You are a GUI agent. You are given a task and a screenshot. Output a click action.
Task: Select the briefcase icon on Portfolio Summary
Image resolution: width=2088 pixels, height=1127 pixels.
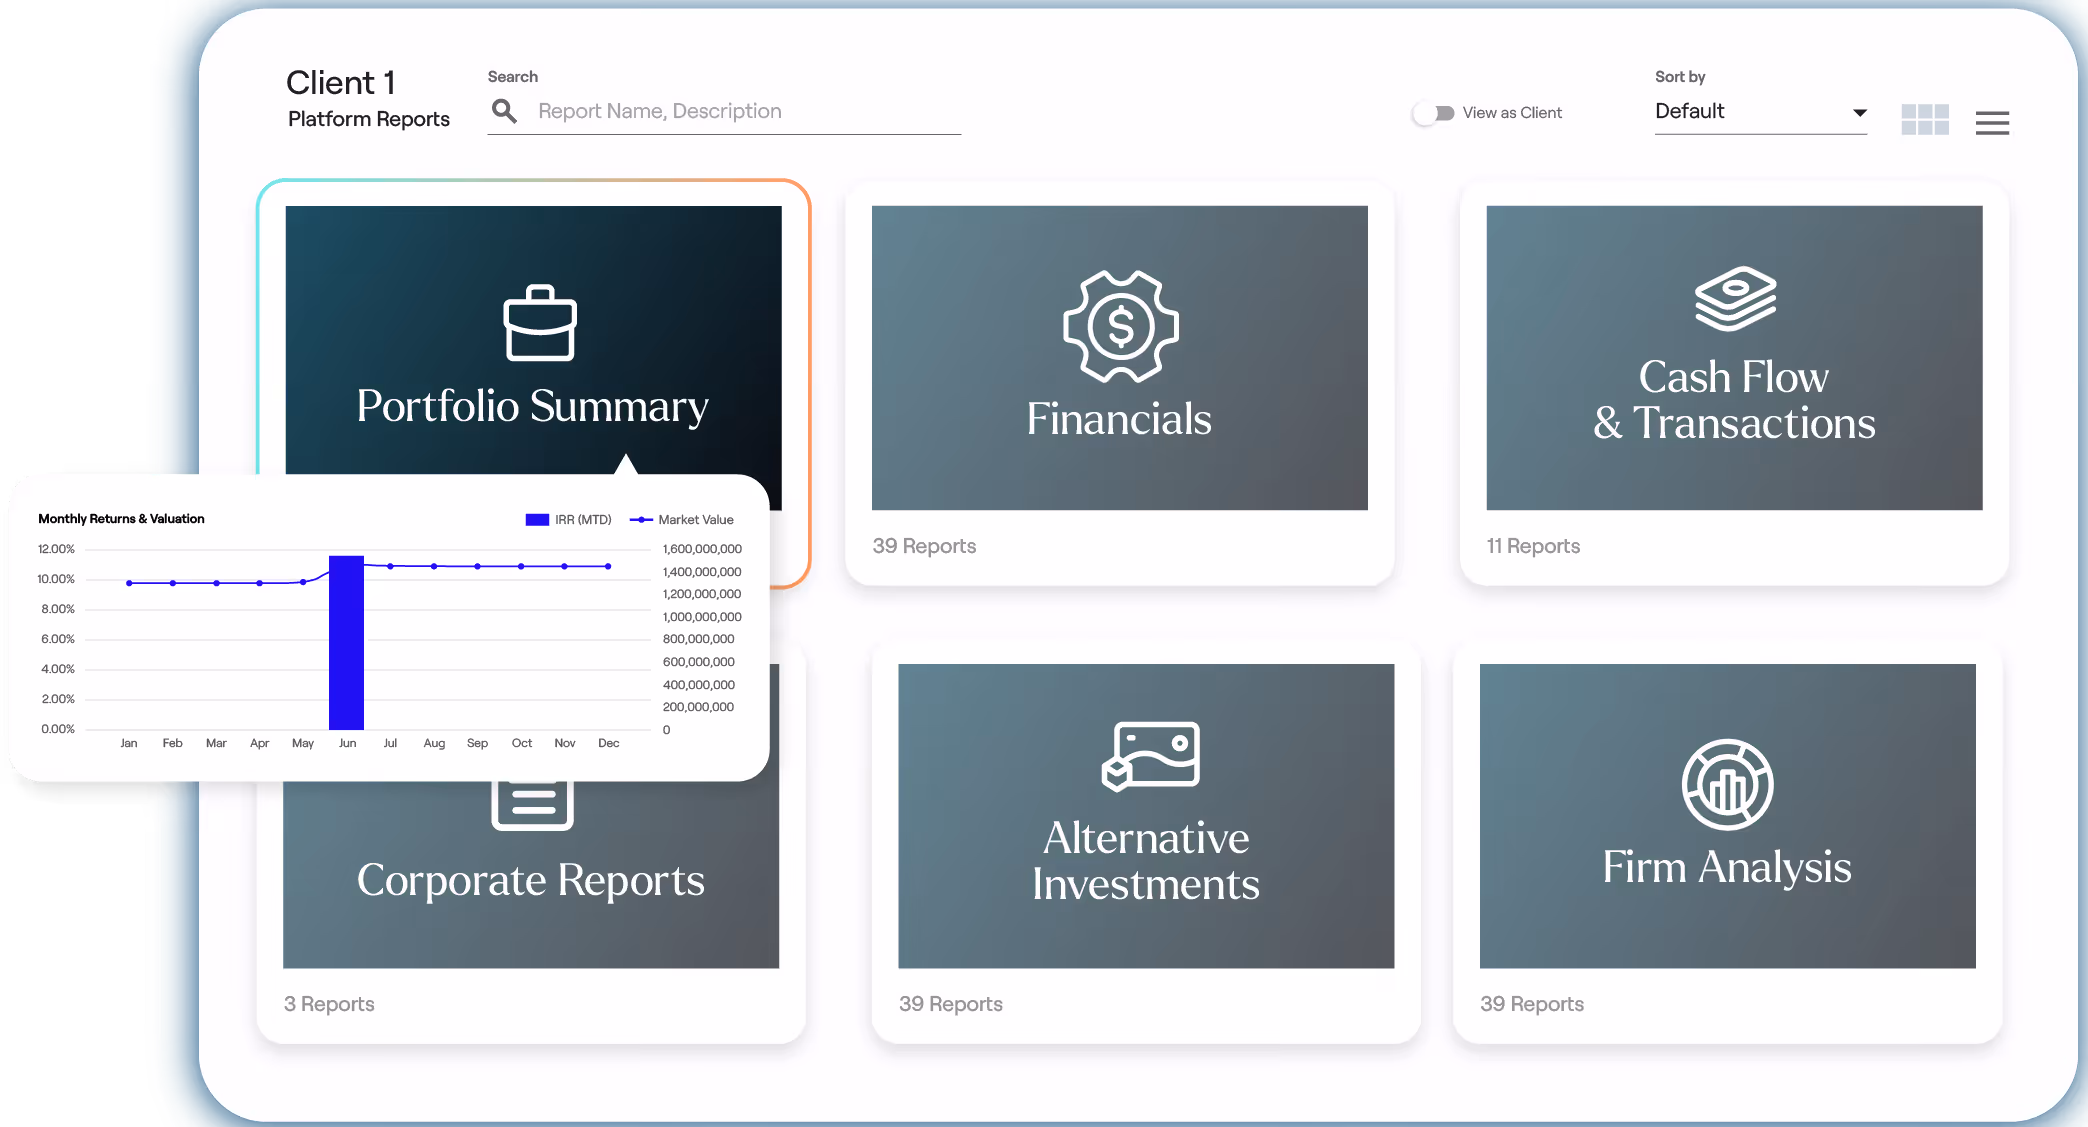[541, 324]
